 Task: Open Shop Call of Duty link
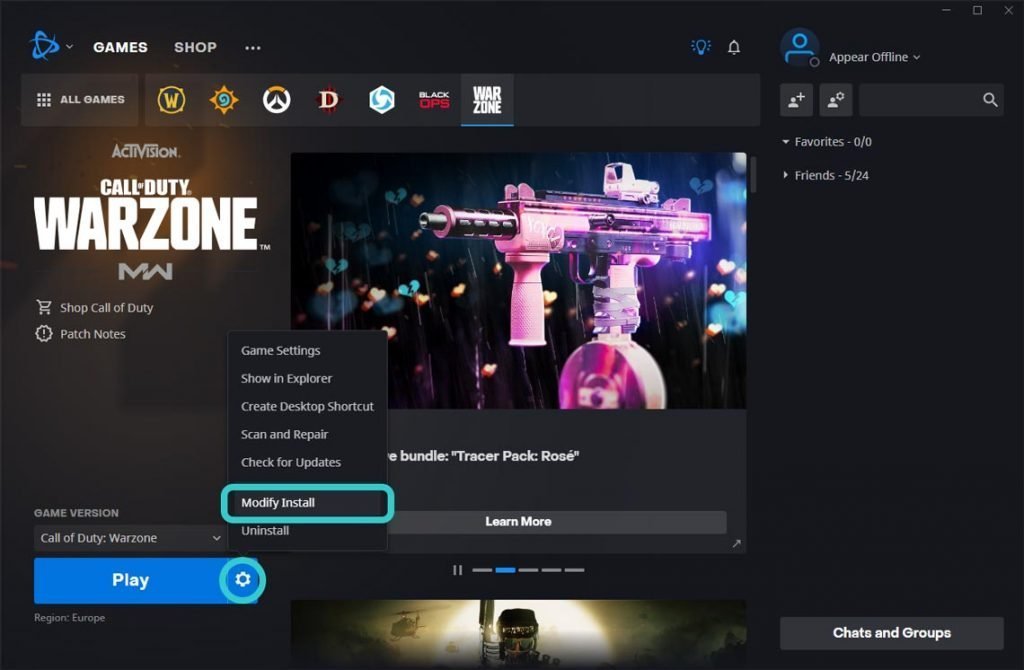[x=95, y=308]
